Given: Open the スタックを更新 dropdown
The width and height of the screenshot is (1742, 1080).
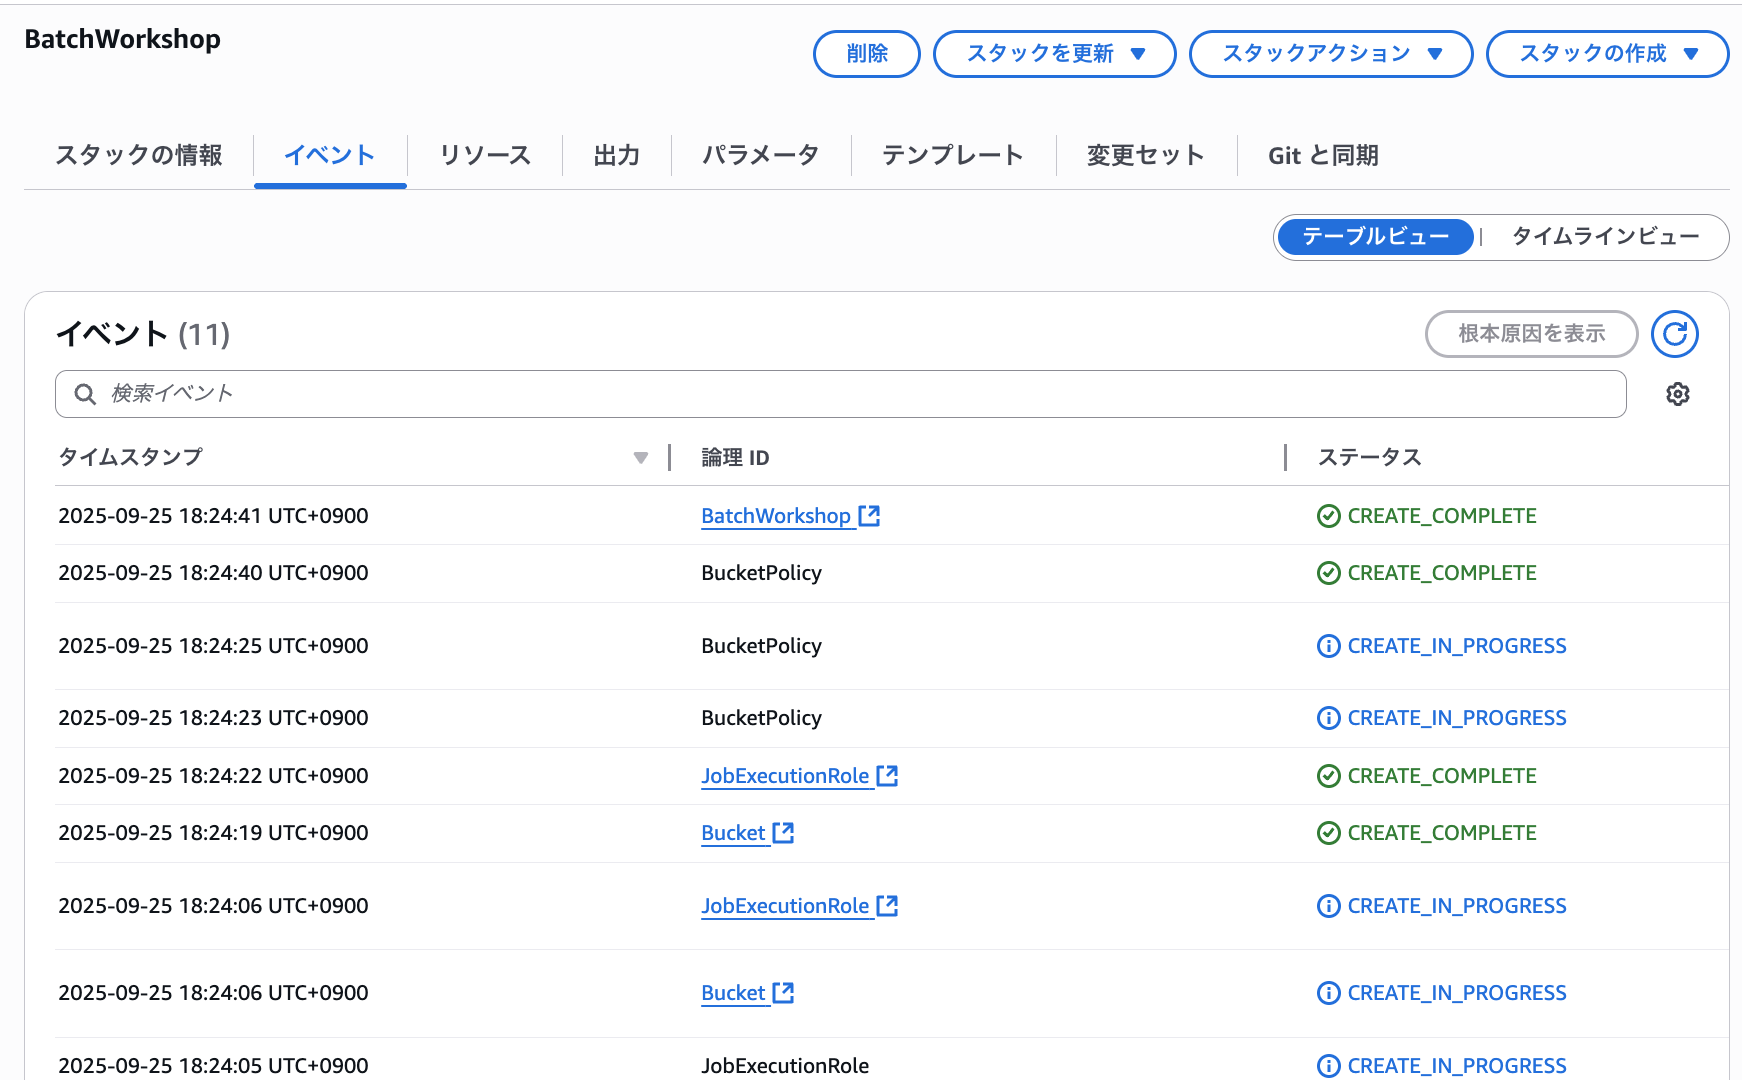Looking at the screenshot, I should [1055, 54].
